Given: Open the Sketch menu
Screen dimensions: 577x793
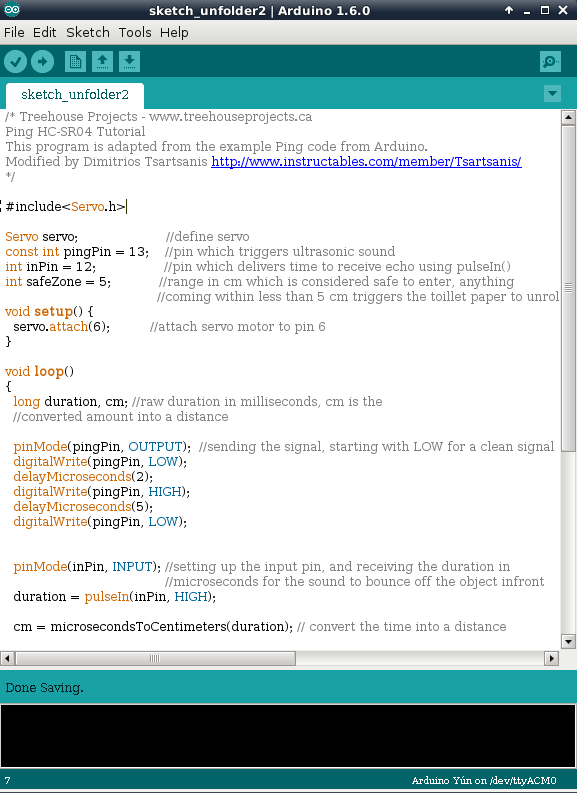Looking at the screenshot, I should coord(88,32).
